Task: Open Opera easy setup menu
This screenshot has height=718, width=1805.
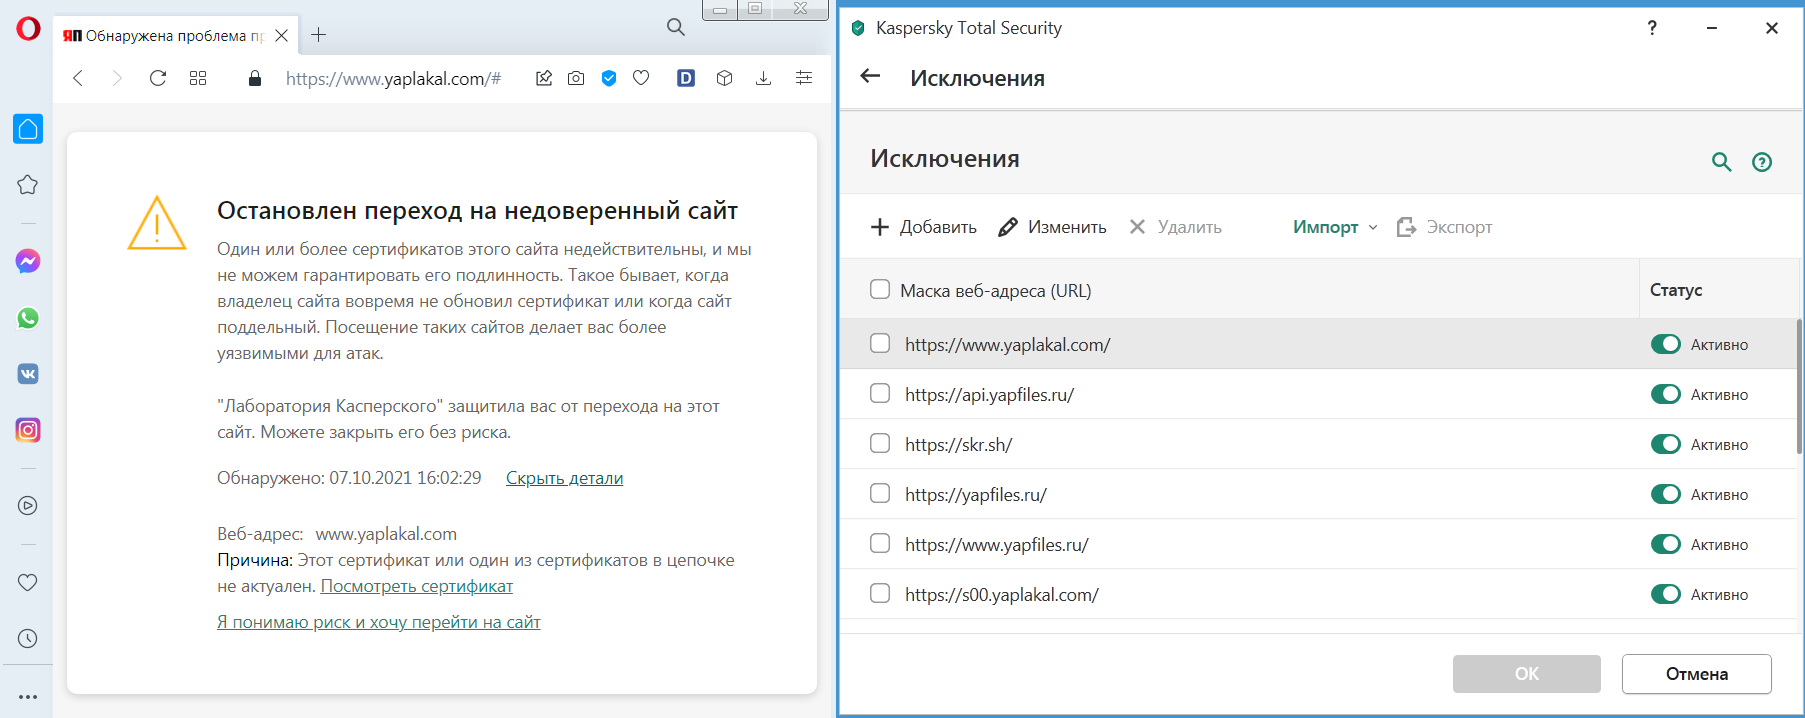Action: [x=804, y=78]
